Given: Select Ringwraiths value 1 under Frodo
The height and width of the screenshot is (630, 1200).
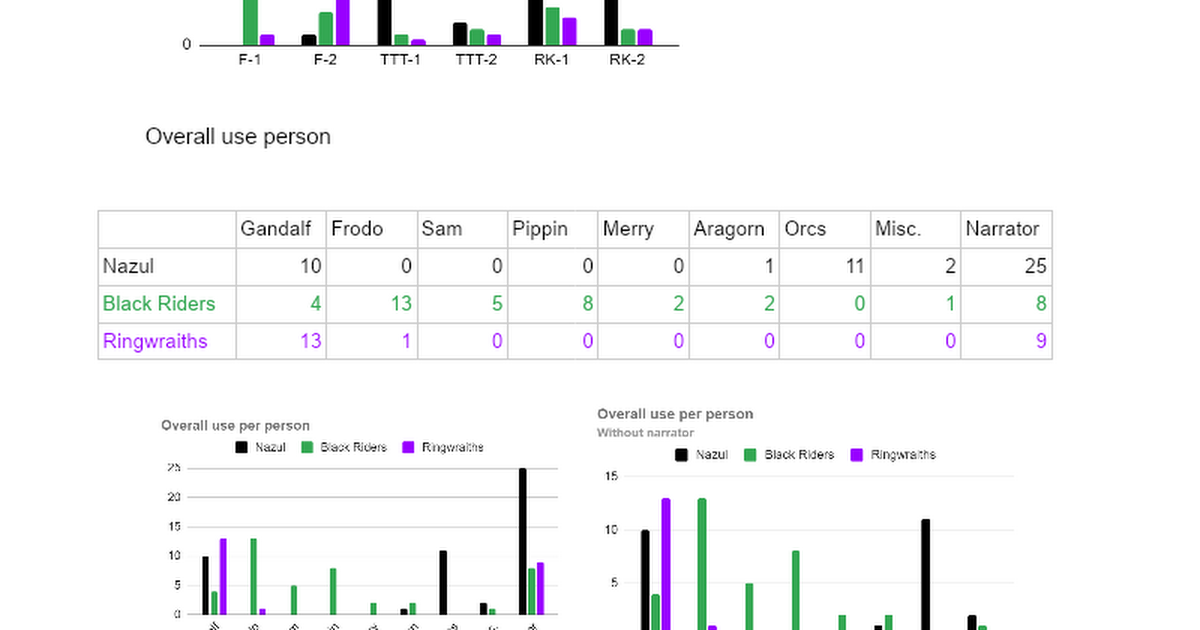Looking at the screenshot, I should (x=372, y=341).
